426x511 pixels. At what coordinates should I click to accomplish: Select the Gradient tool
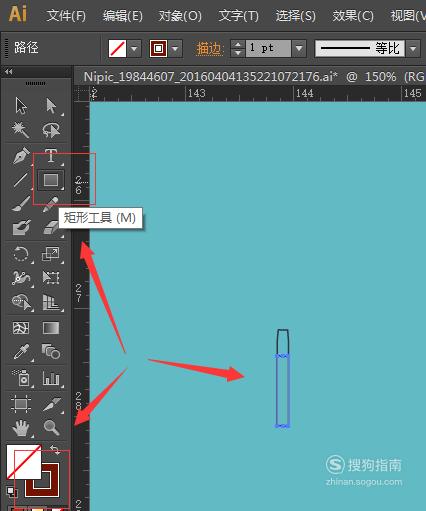click(51, 328)
